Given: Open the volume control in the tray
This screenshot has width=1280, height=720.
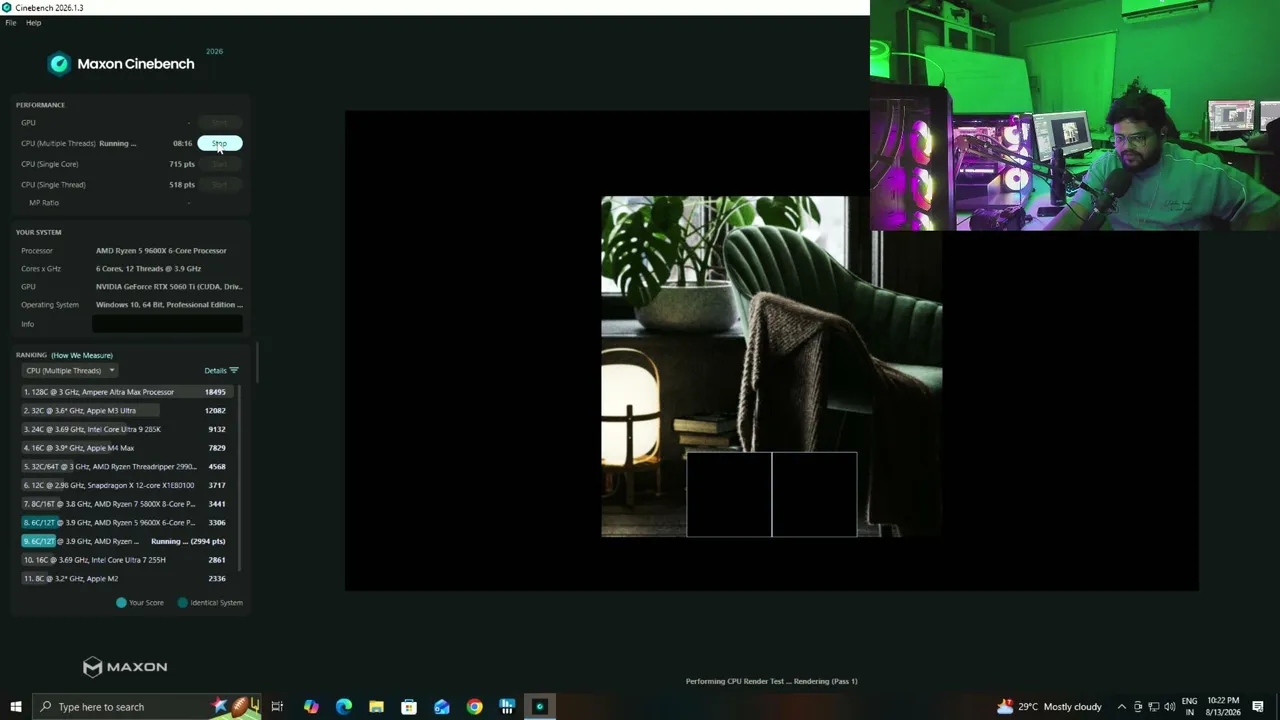Looking at the screenshot, I should (x=1170, y=707).
